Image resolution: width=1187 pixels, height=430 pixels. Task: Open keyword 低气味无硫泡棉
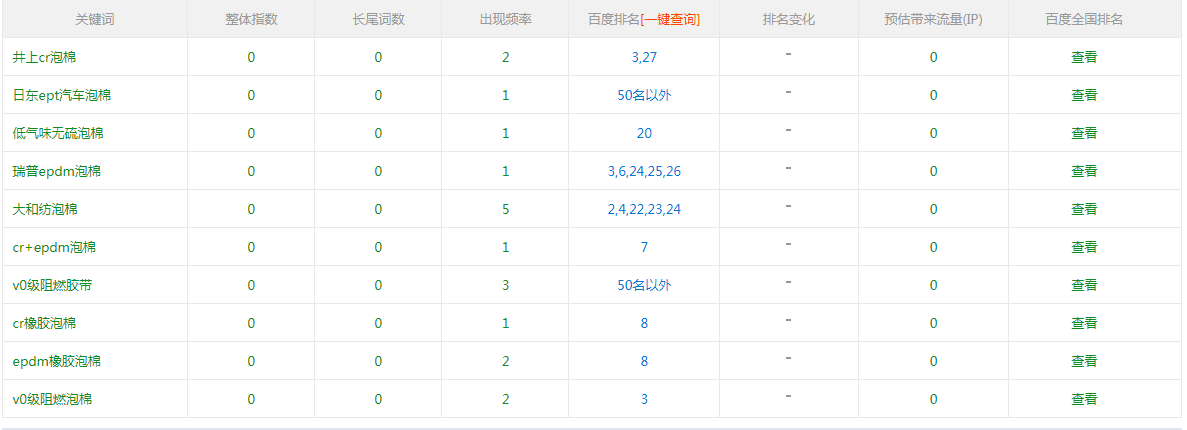(x=58, y=133)
